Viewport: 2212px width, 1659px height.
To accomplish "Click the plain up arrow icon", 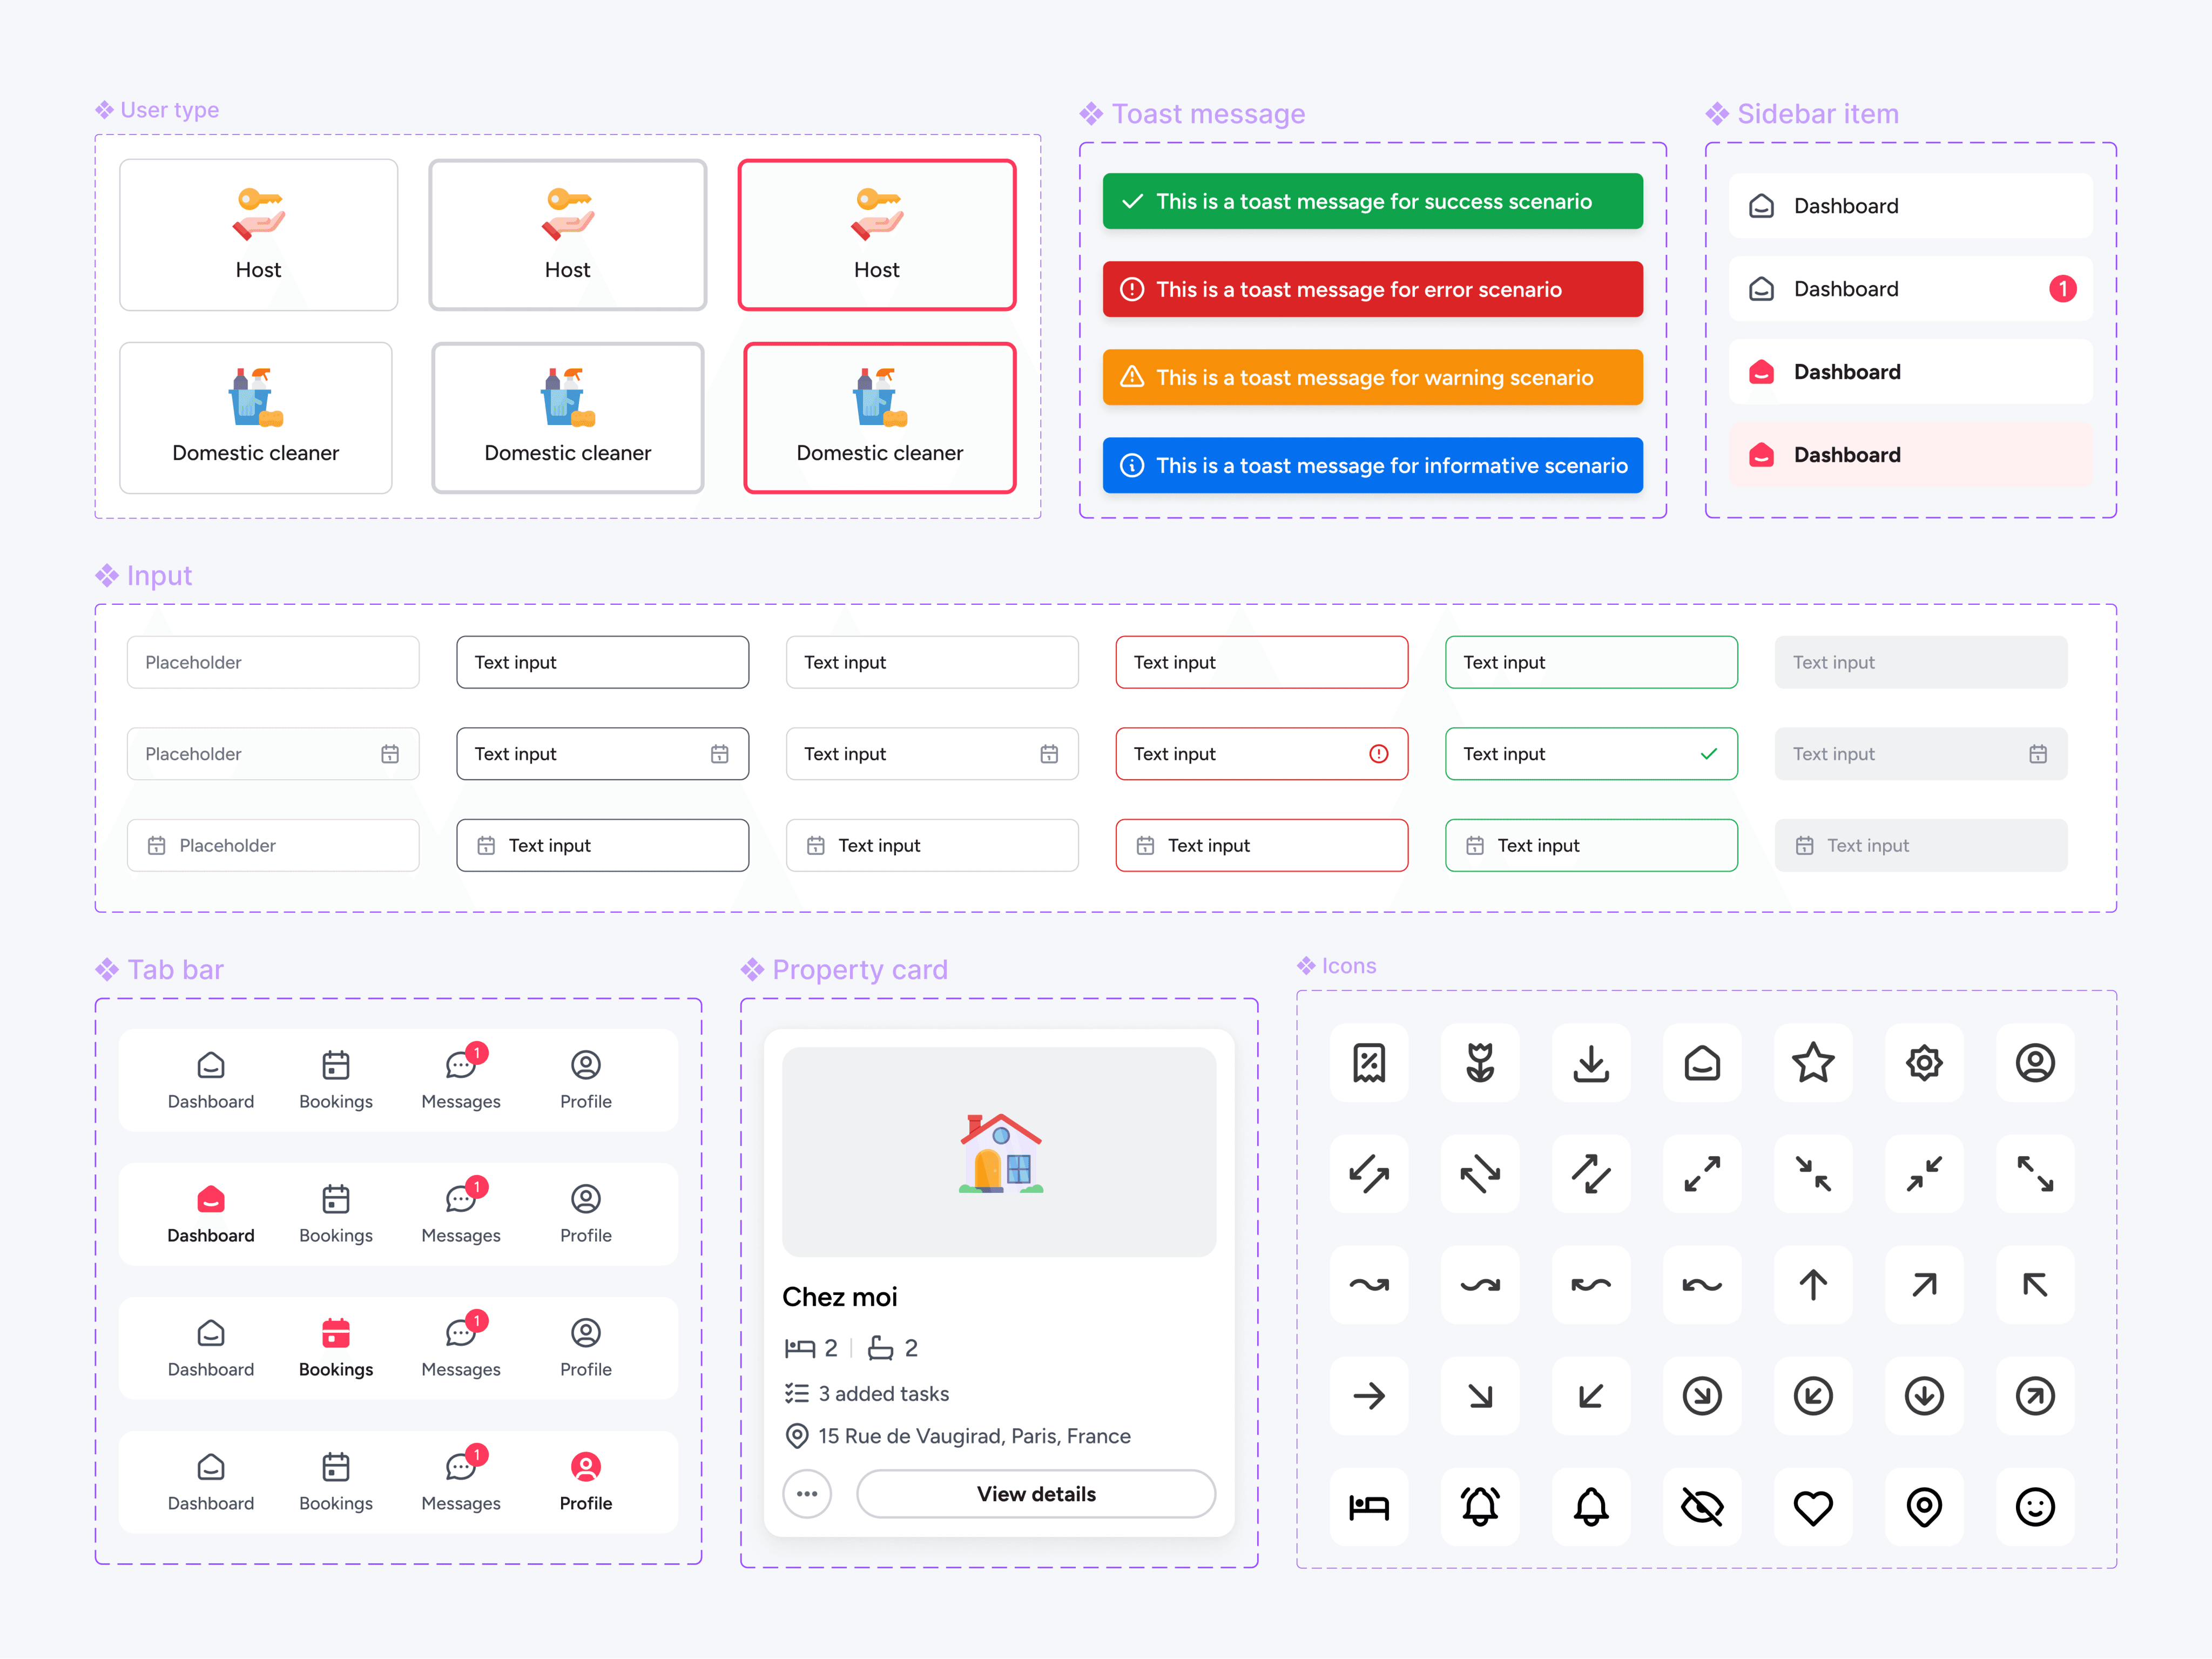I will tap(1813, 1285).
